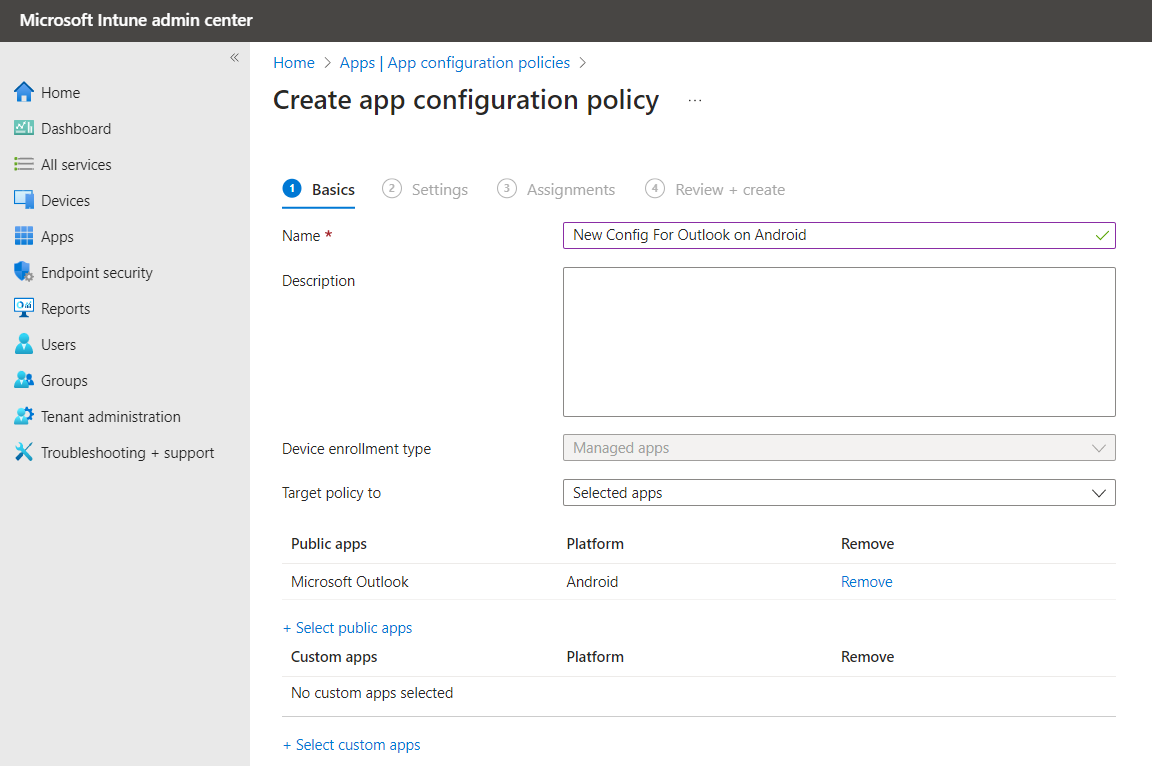The image size is (1152, 766).
Task: Open the Users section
Action: [x=60, y=344]
